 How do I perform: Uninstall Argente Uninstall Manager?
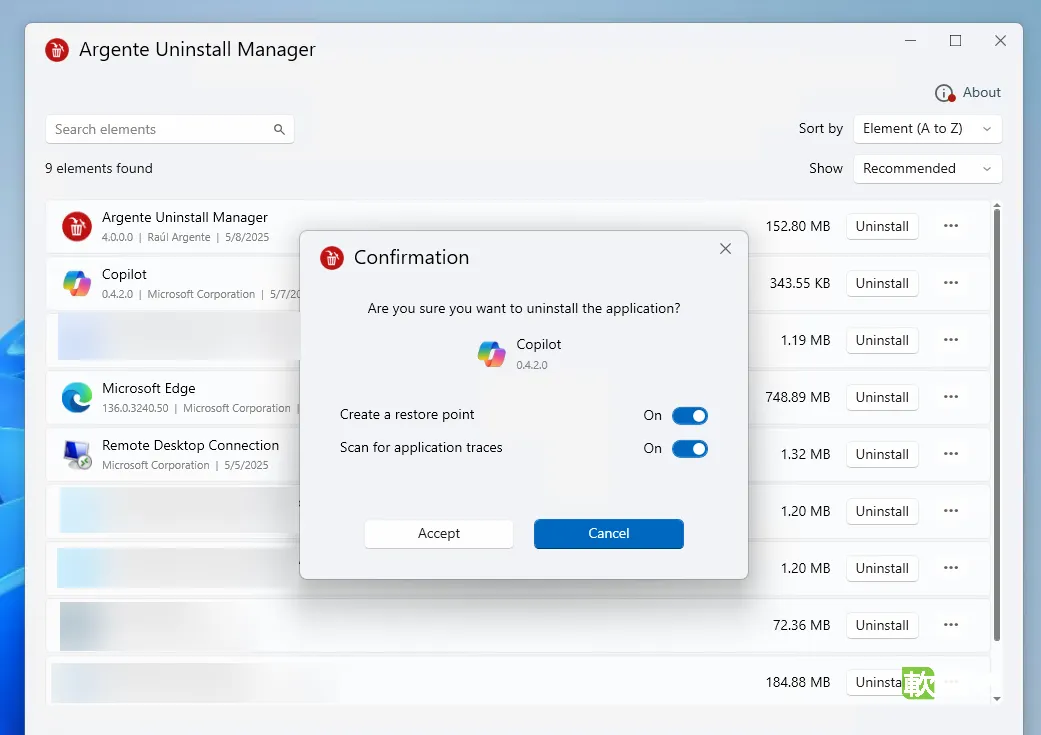pyautogui.click(x=882, y=226)
